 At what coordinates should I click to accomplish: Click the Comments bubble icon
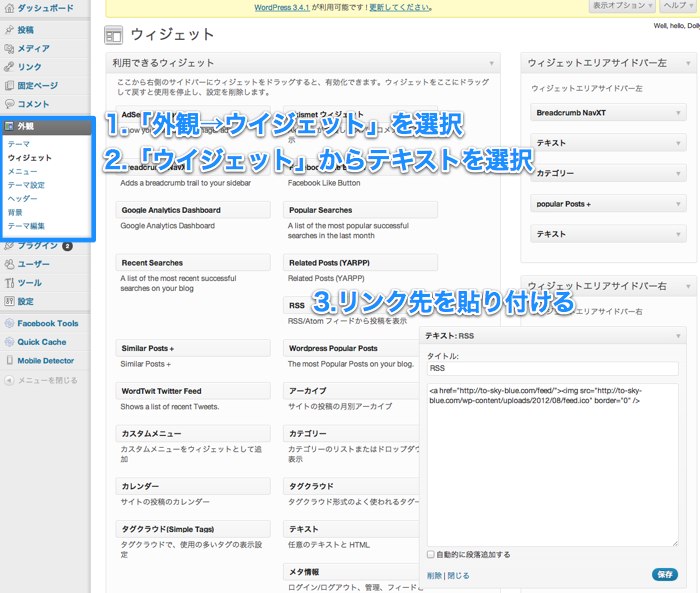[9, 104]
